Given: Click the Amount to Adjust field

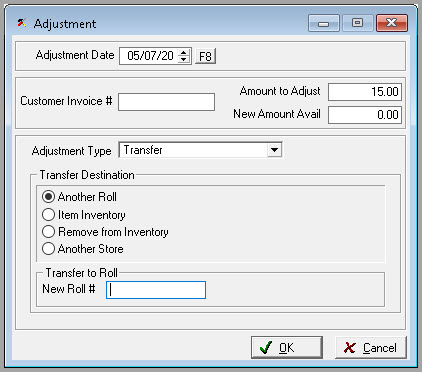Looking at the screenshot, I should 365,92.
